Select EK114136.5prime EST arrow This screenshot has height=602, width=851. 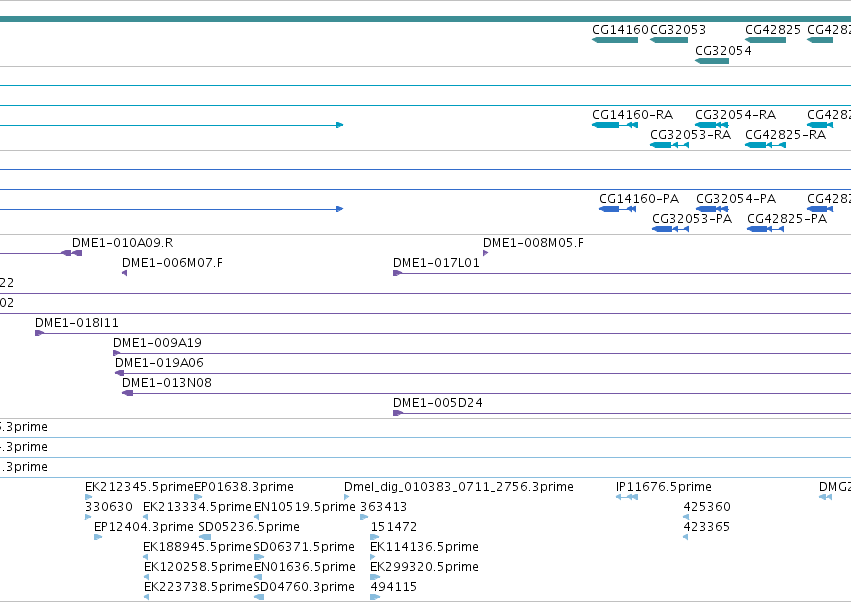[x=373, y=557]
